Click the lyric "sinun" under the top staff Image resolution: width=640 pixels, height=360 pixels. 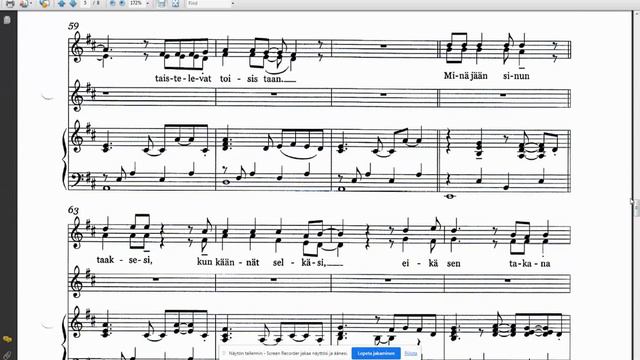point(516,76)
